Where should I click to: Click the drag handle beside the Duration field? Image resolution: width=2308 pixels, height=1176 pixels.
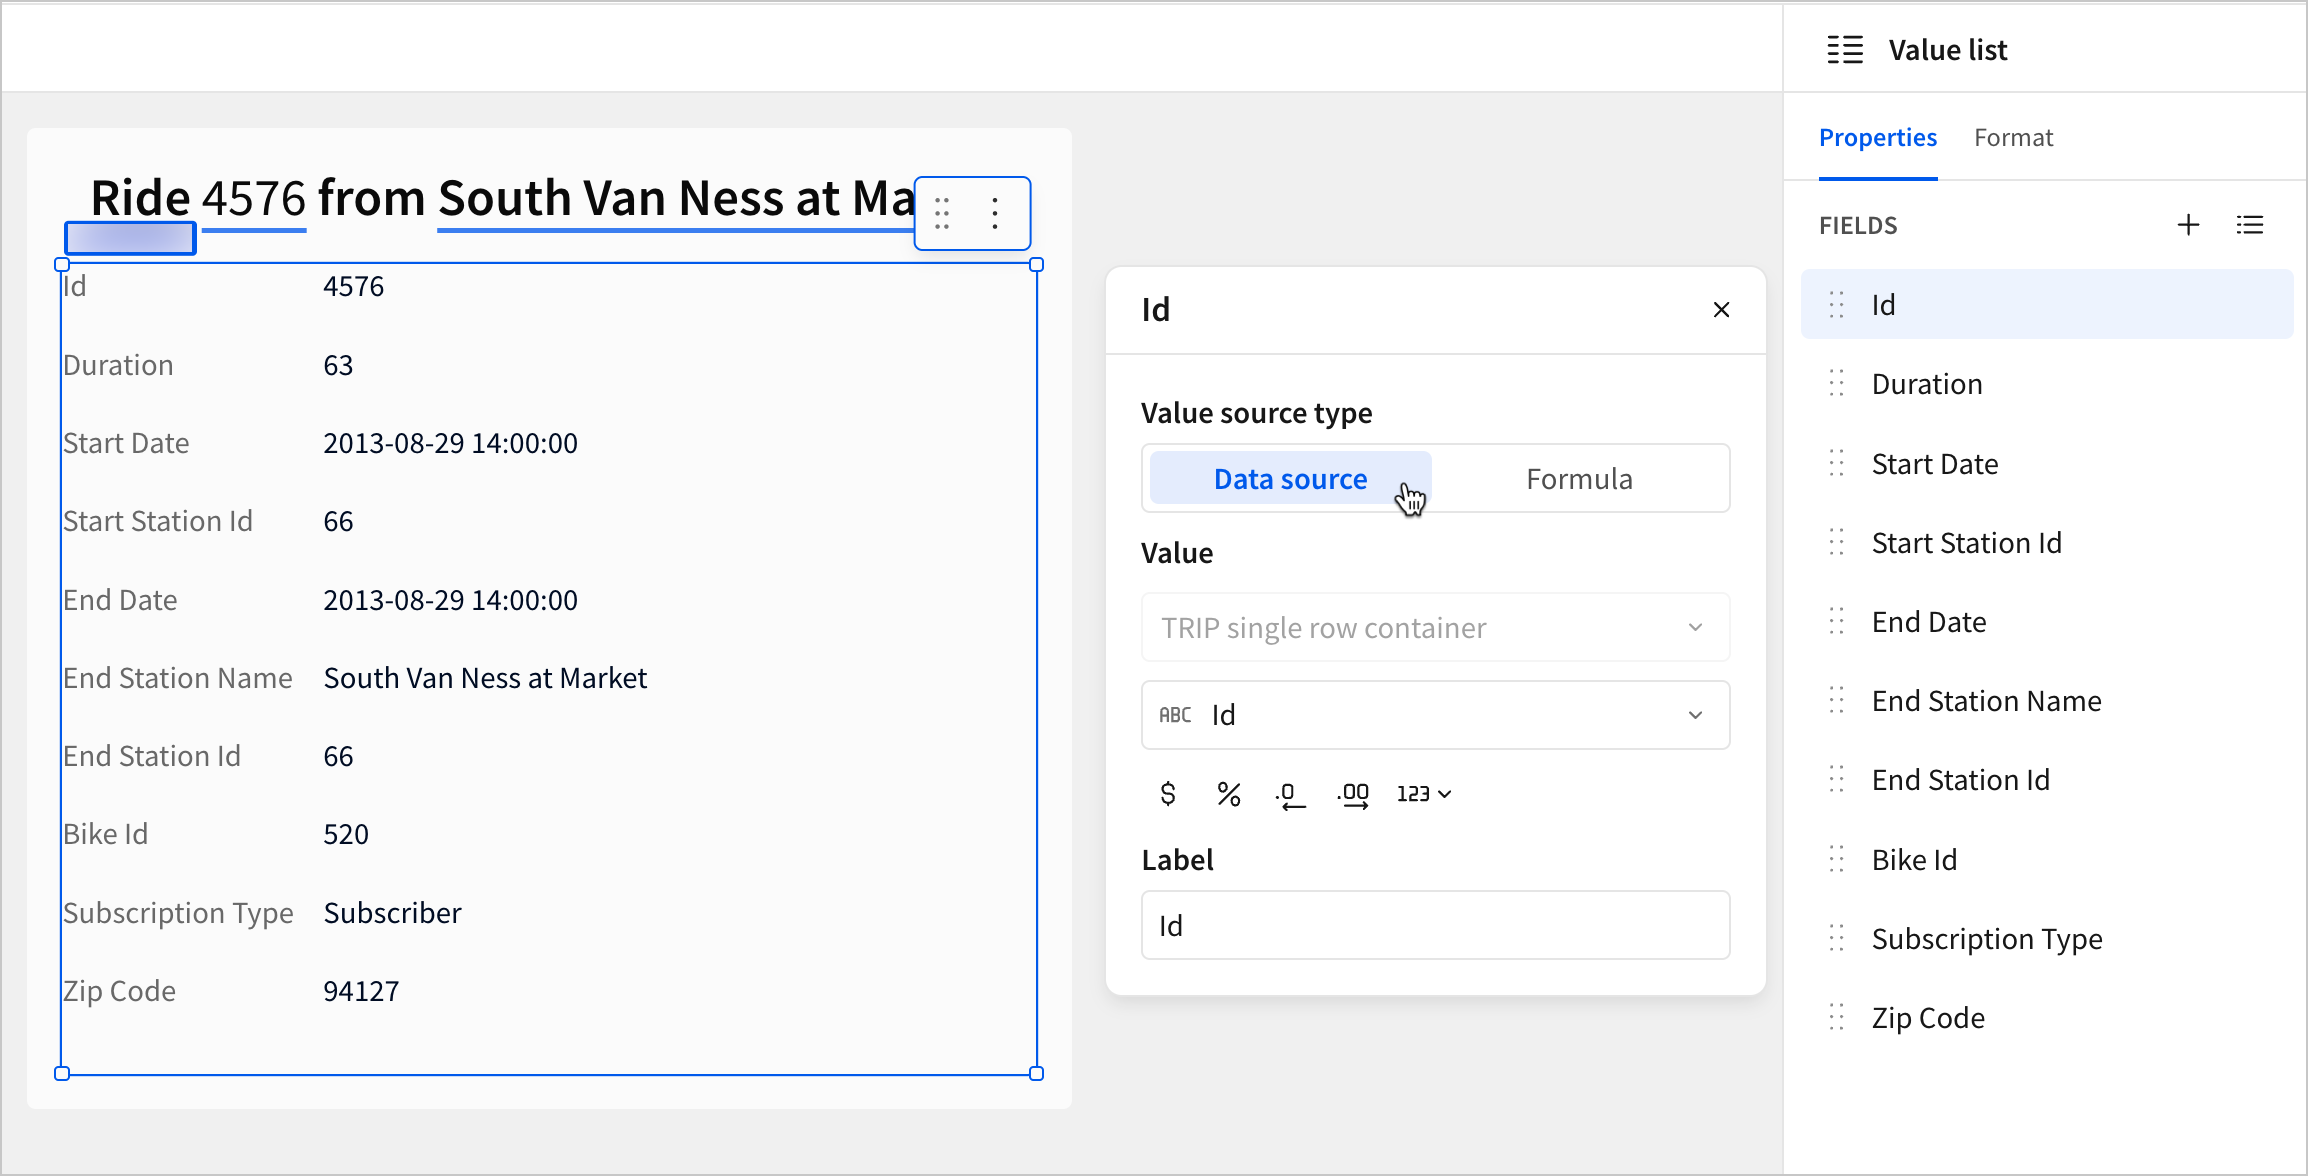1835,383
